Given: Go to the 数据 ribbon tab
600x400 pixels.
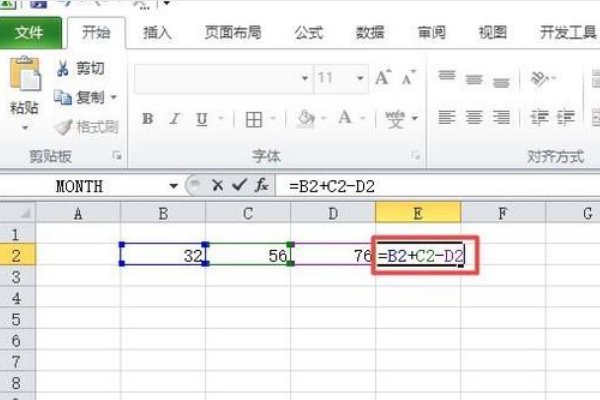Looking at the screenshot, I should click(370, 33).
